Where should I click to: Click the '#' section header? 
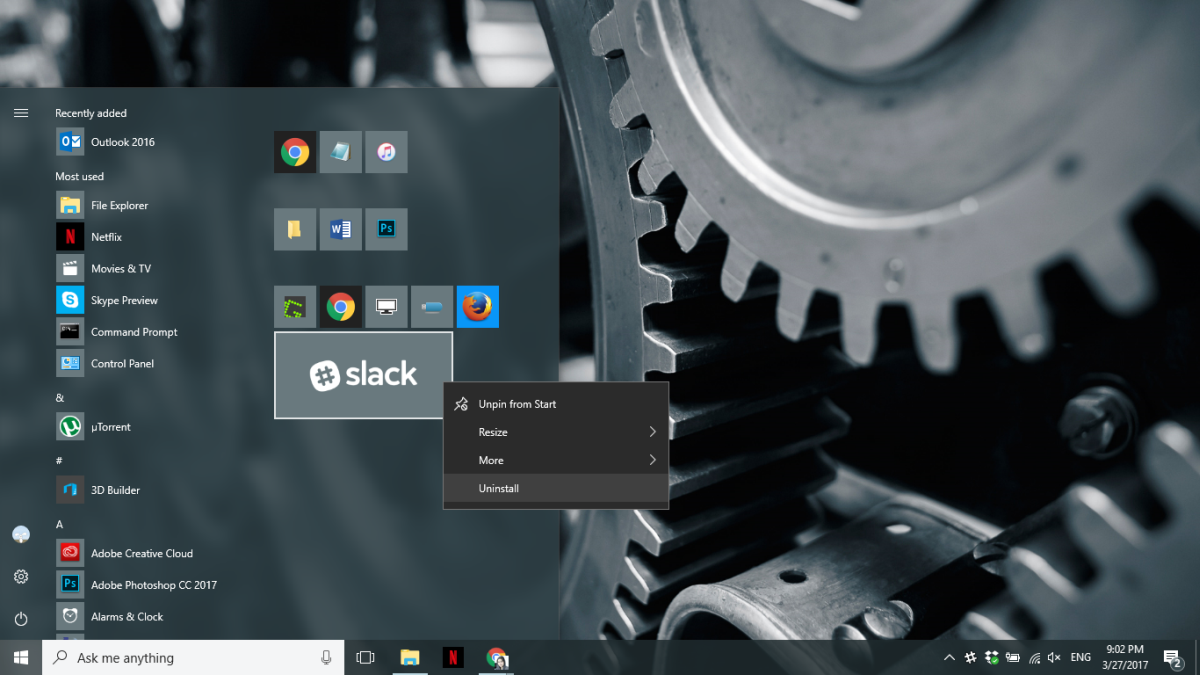coord(59,461)
